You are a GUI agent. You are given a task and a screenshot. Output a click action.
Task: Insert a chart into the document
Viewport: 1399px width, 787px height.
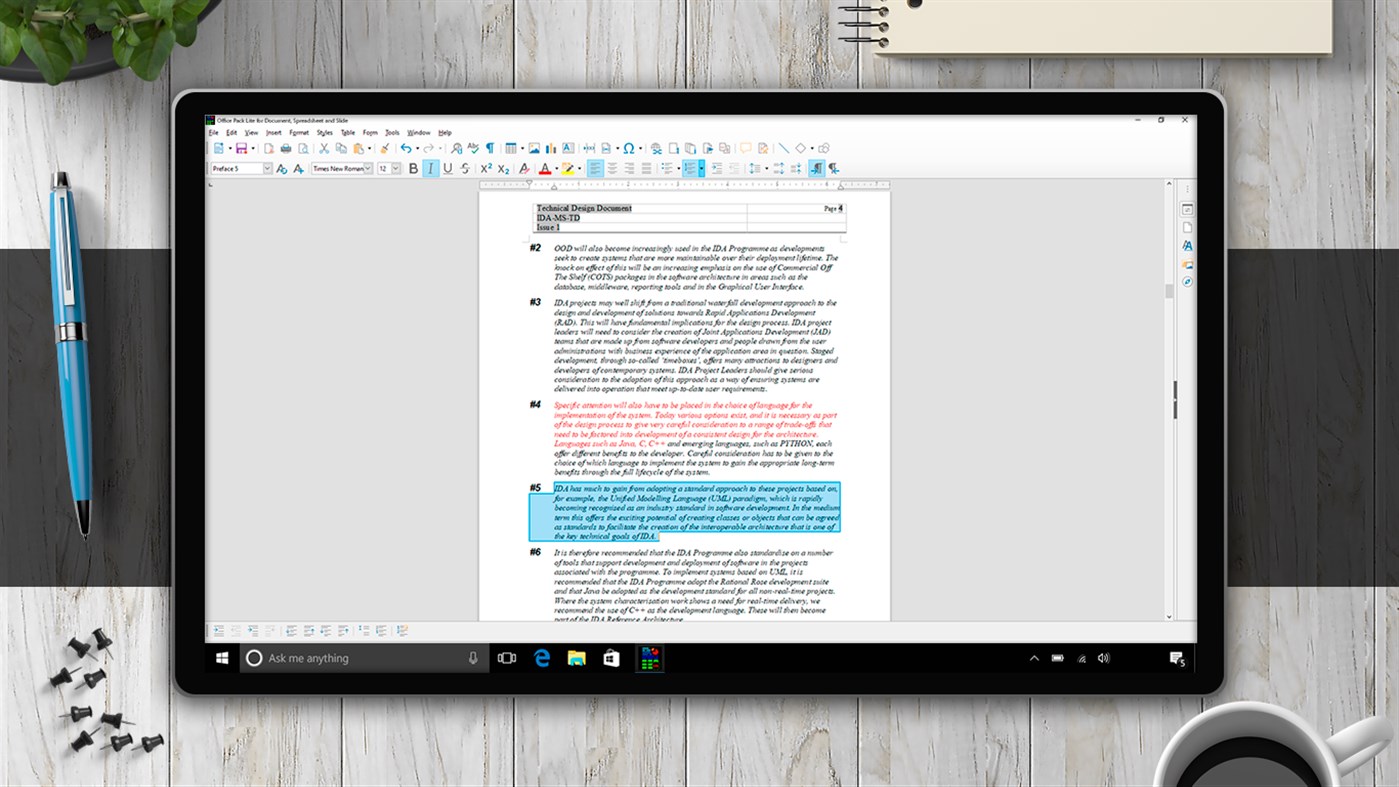(551, 147)
